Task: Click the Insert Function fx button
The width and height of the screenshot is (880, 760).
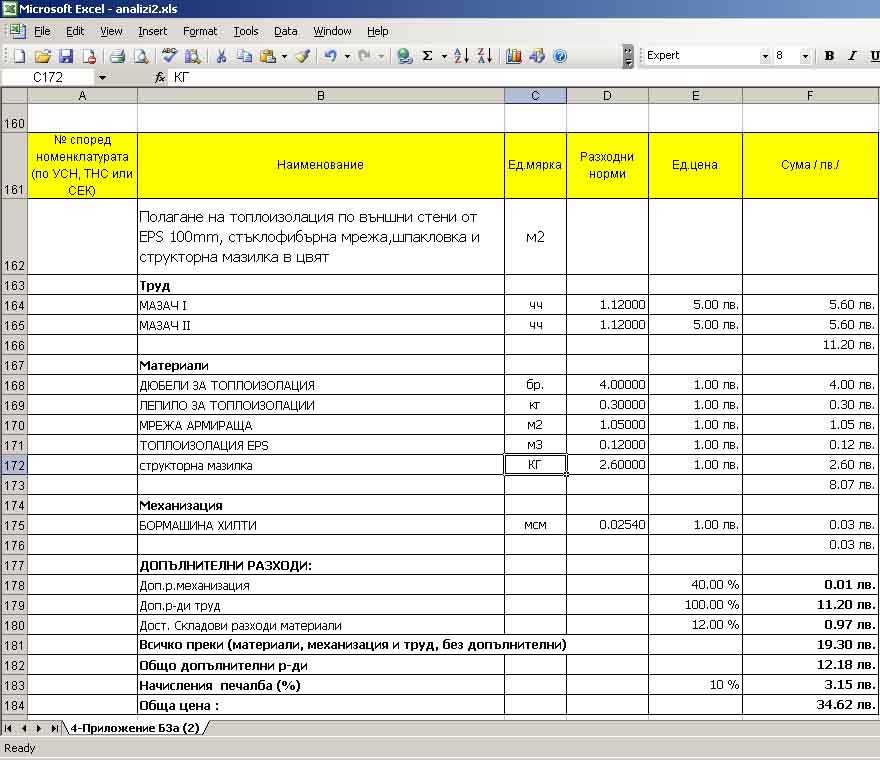Action: pos(160,77)
